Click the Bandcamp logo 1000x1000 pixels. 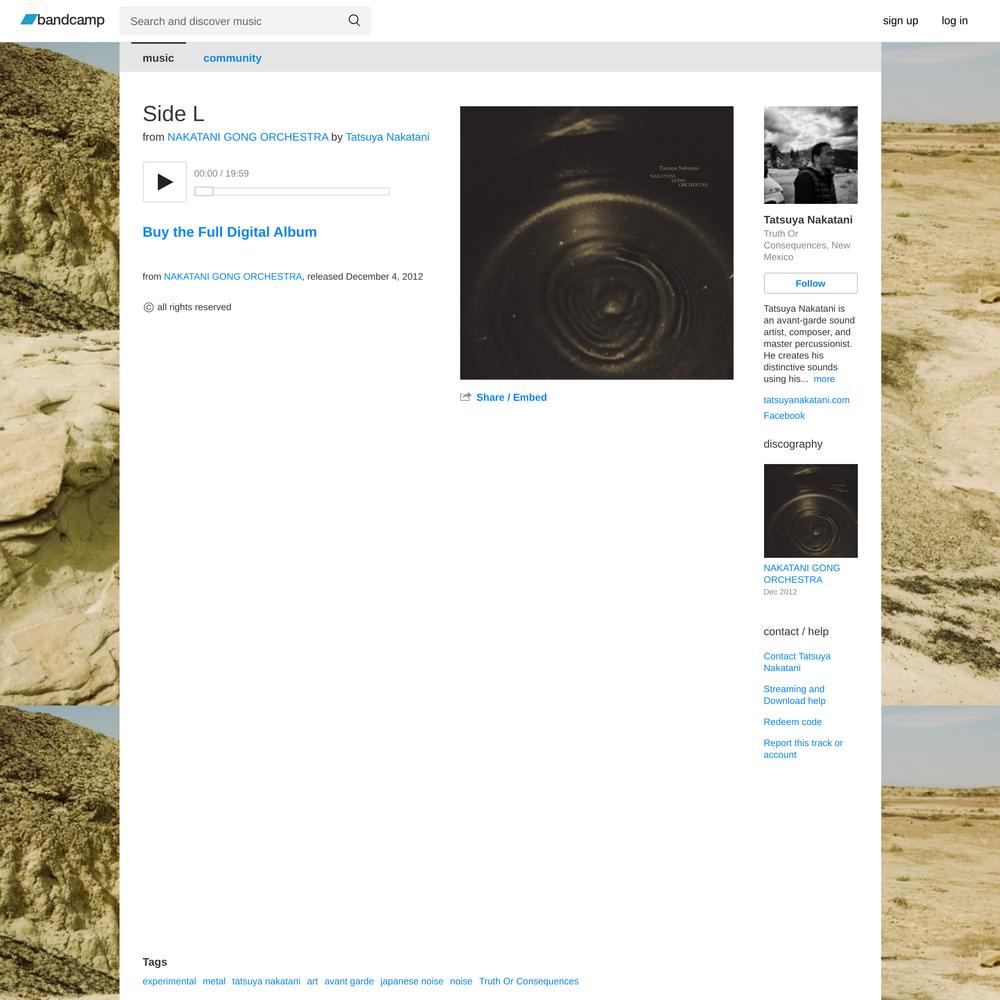(62, 20)
